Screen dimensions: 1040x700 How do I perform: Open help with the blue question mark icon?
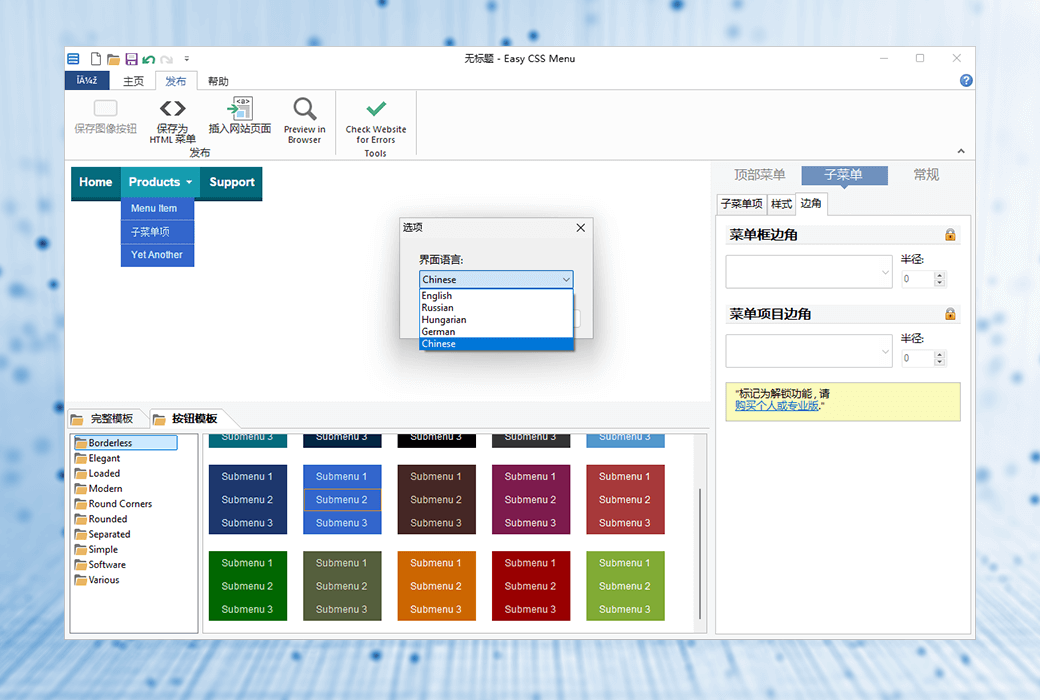point(966,80)
